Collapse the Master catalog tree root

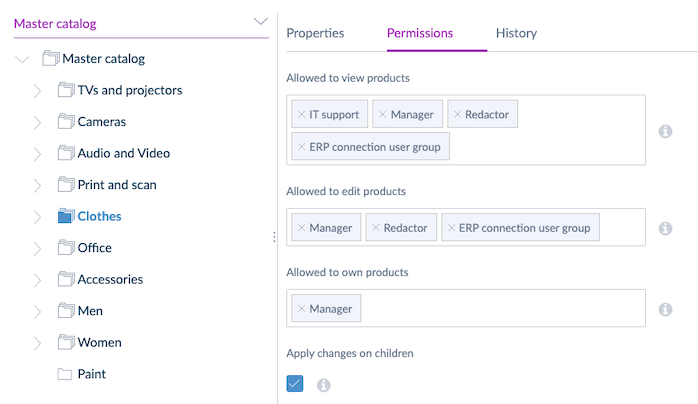coord(22,59)
